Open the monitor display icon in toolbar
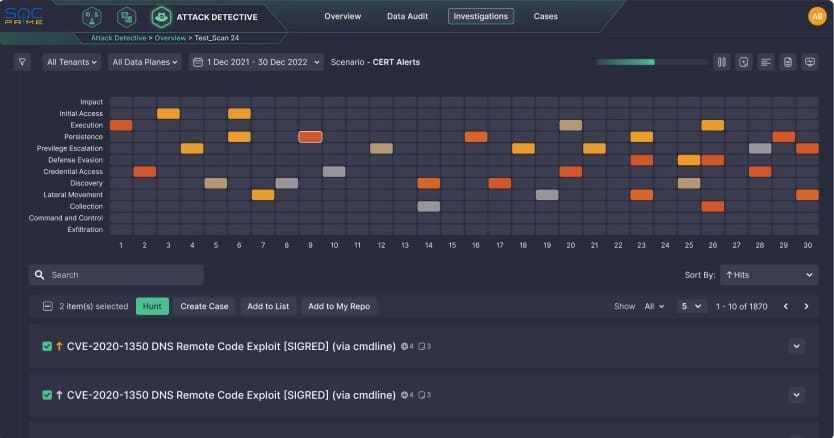Image resolution: width=834 pixels, height=438 pixels. click(x=810, y=62)
